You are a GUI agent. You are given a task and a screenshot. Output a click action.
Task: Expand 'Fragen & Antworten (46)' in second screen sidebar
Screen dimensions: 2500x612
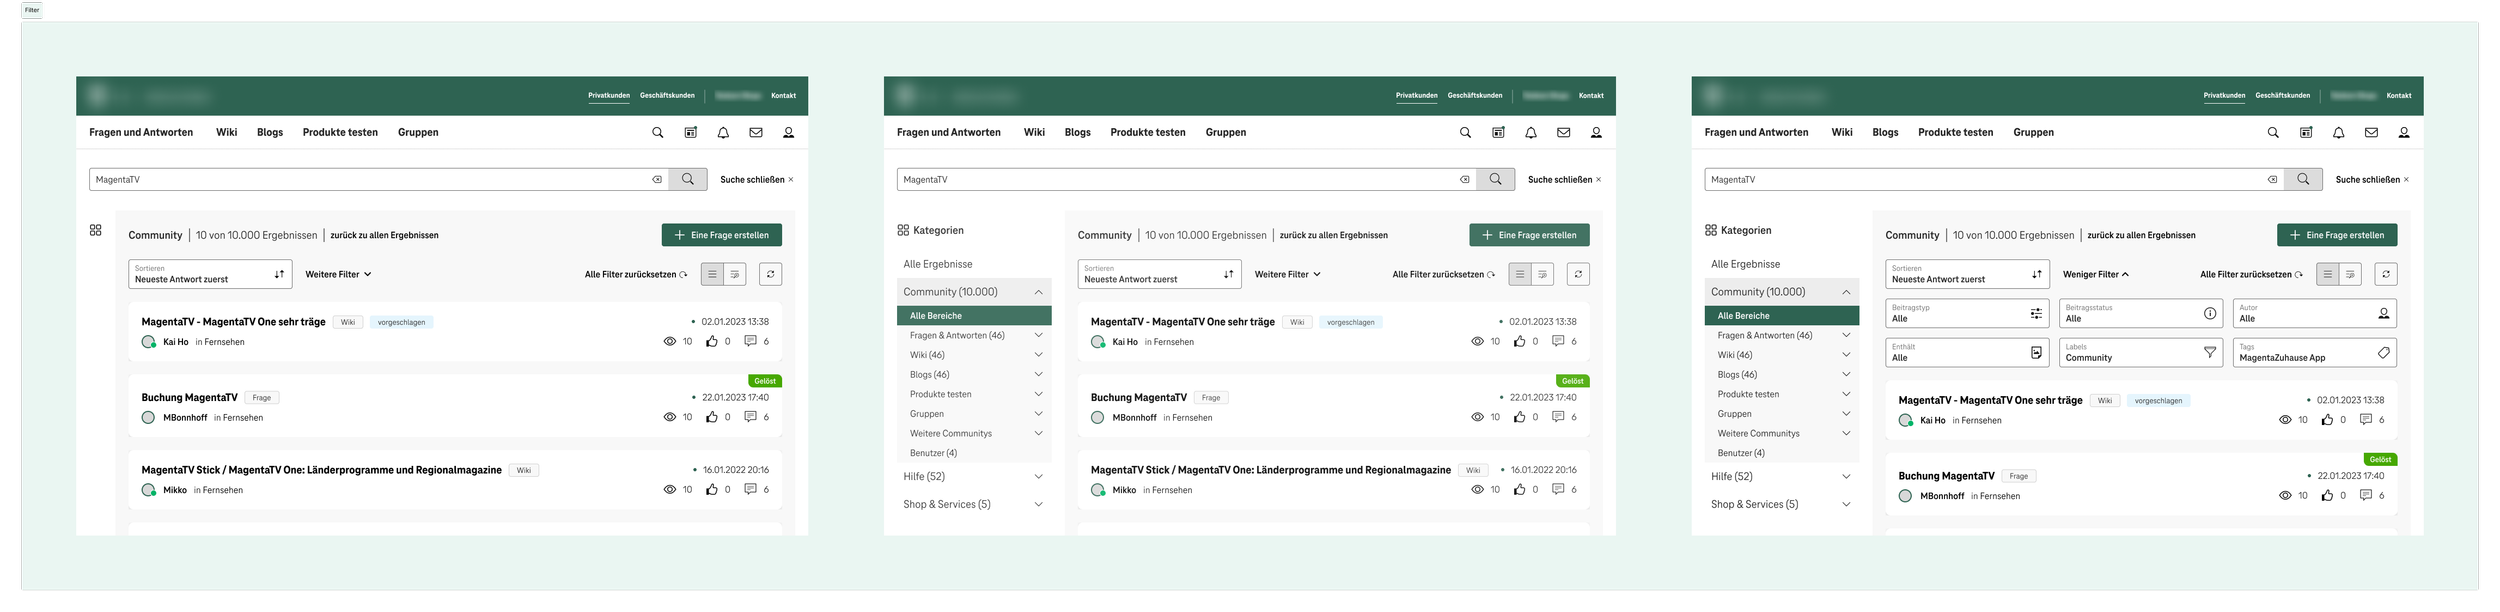pyautogui.click(x=974, y=335)
